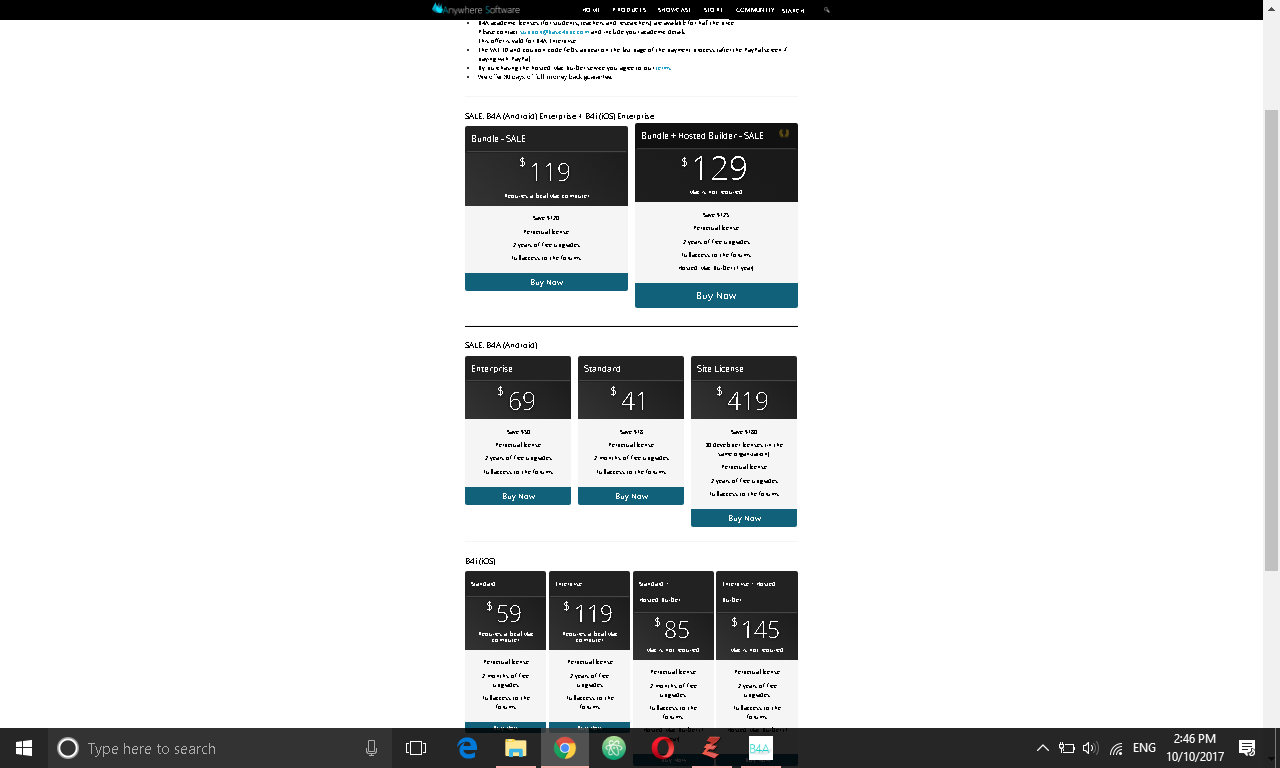Open Task View on the taskbar

click(416, 748)
